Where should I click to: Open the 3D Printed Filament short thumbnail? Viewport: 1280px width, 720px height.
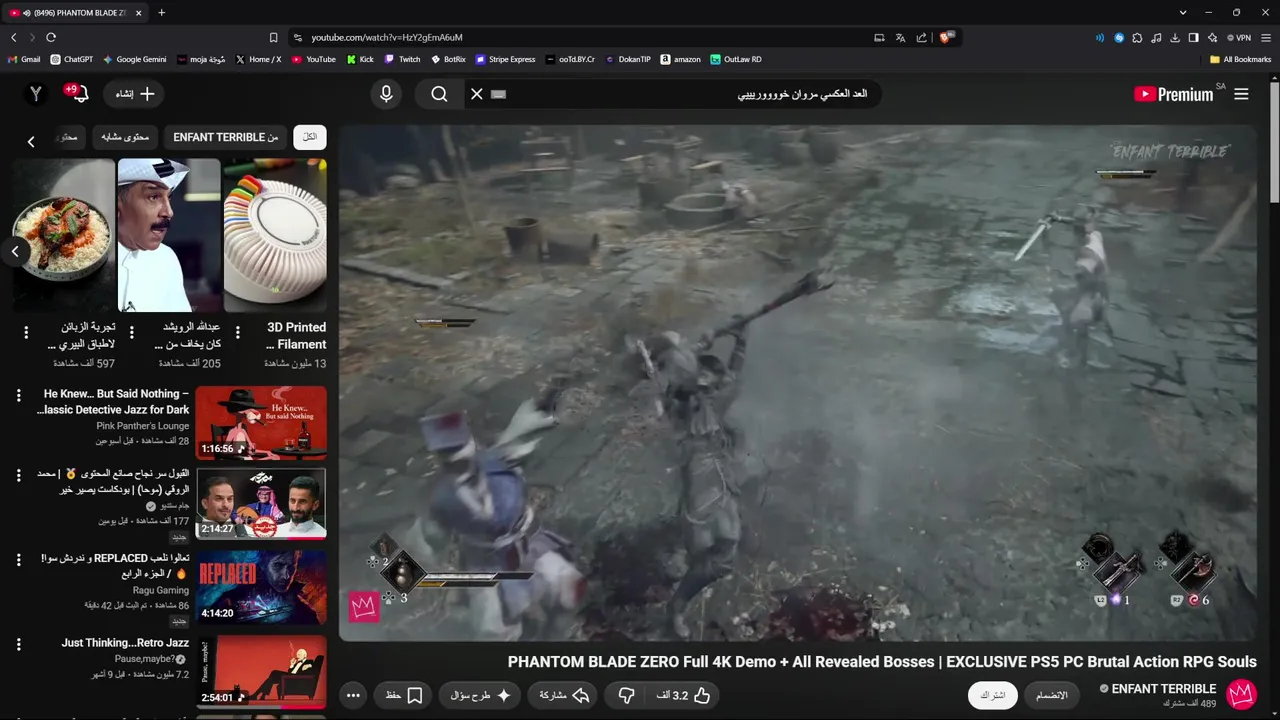tap(275, 235)
